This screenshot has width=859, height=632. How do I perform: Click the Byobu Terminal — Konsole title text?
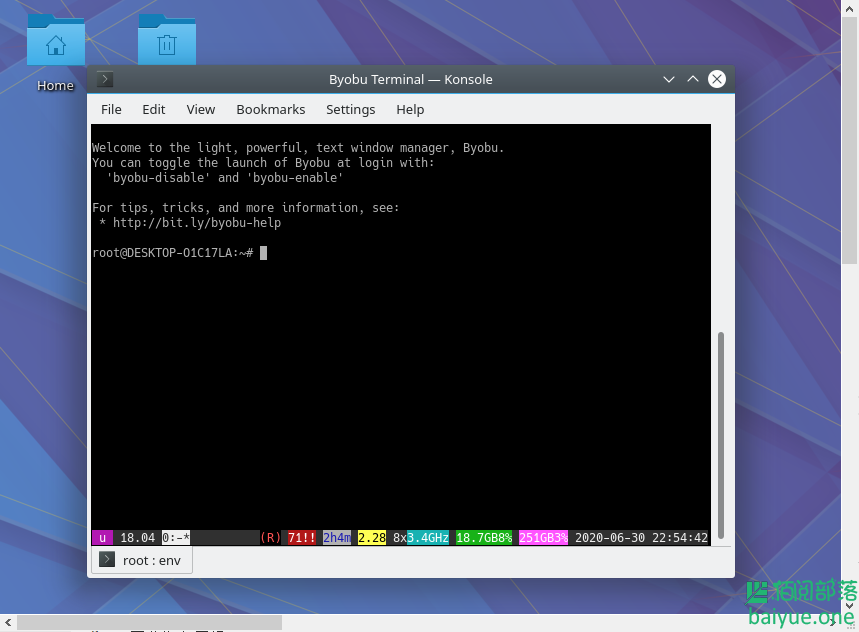410,79
